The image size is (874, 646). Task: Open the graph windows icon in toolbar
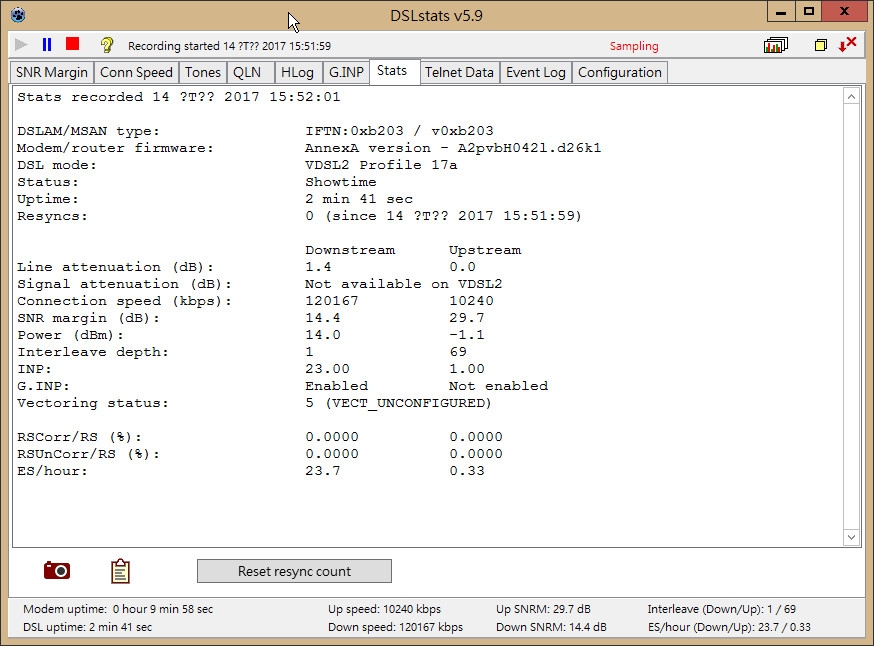(776, 45)
